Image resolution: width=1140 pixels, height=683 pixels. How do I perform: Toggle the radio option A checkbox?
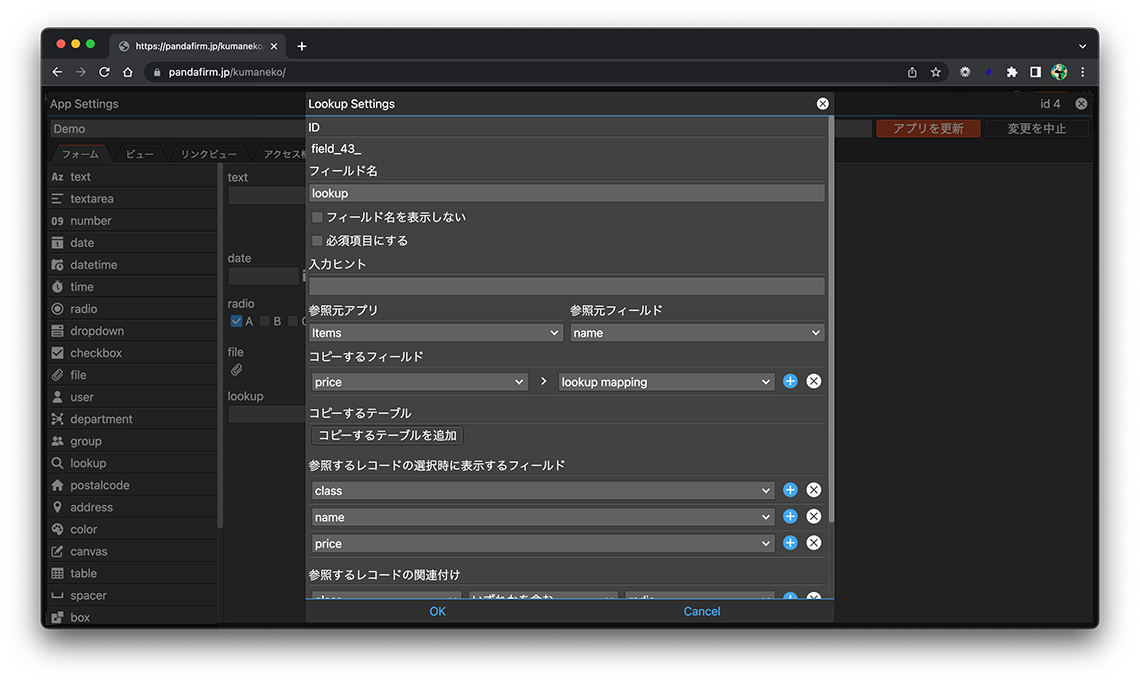point(236,321)
